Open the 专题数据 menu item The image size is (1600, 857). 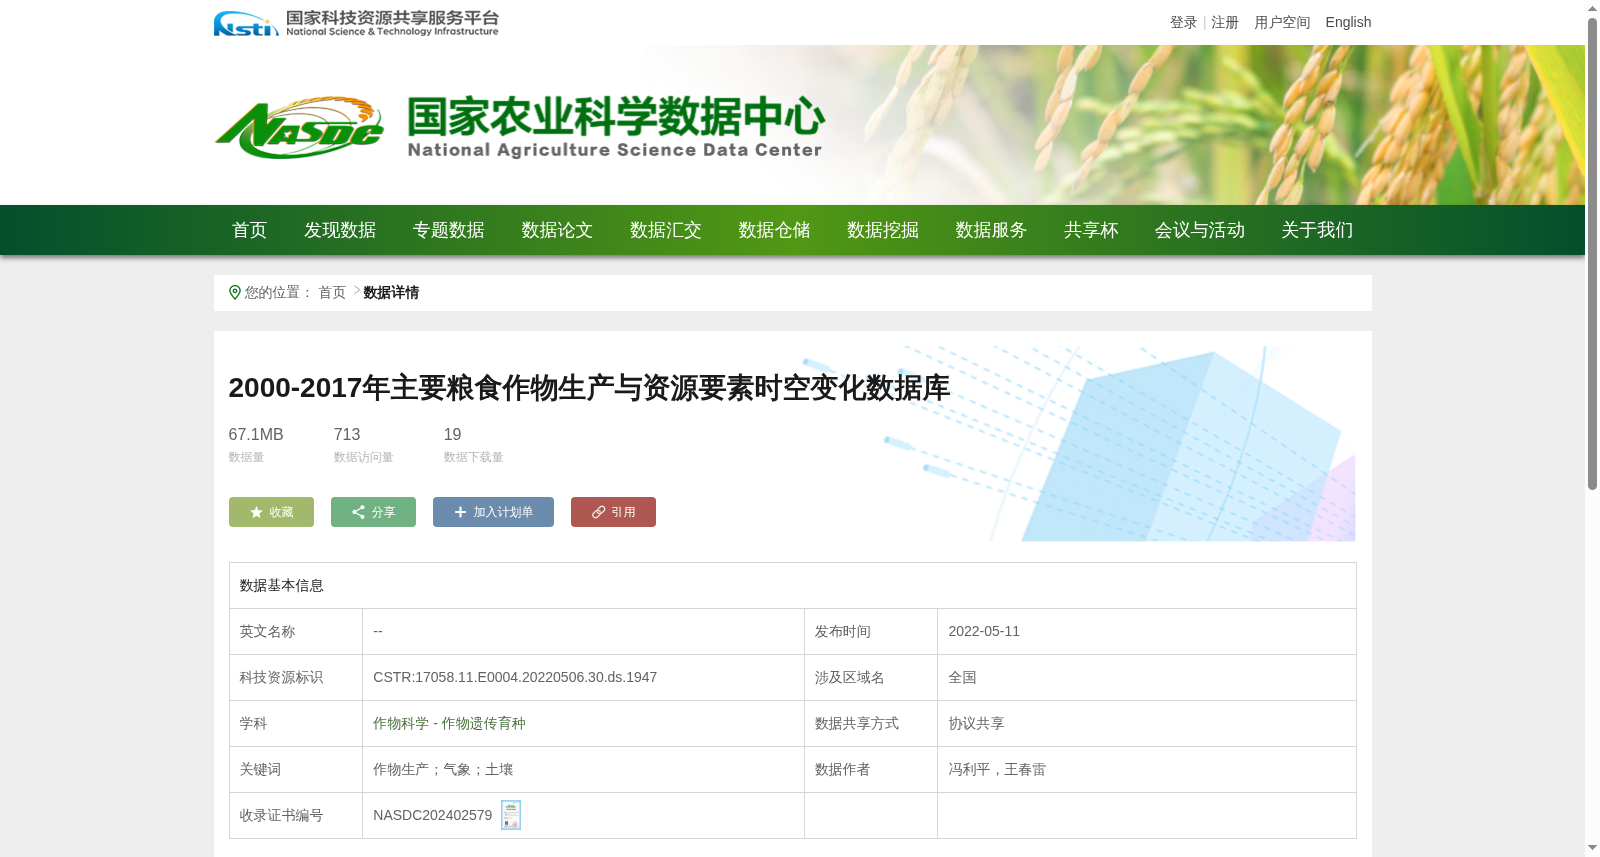tap(449, 230)
